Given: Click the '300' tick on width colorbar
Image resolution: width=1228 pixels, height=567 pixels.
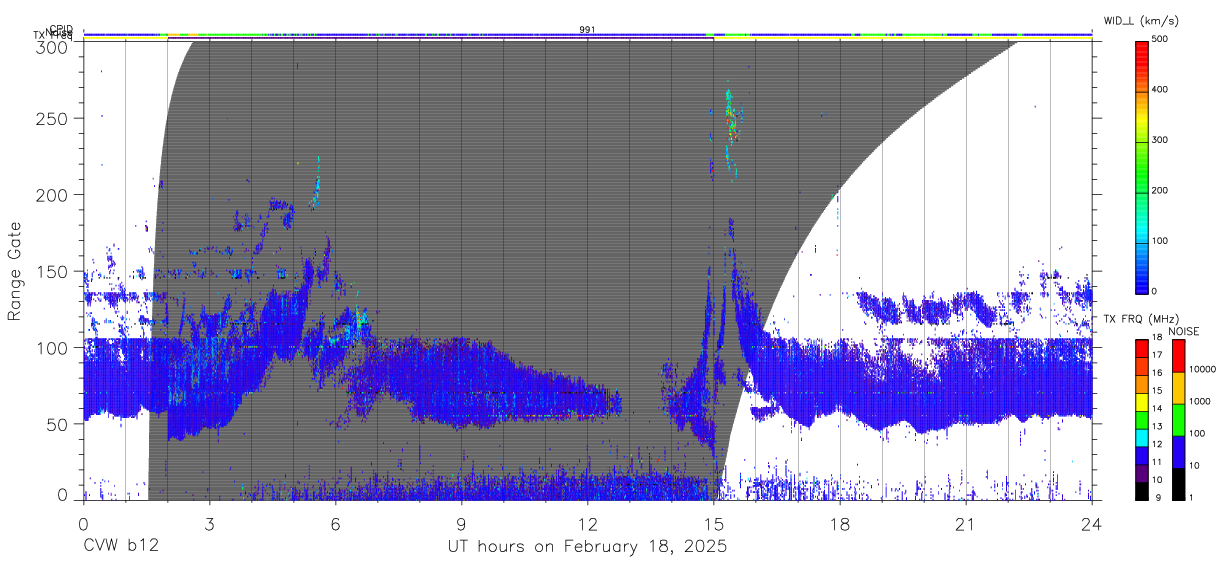Looking at the screenshot, I should coord(1162,140).
